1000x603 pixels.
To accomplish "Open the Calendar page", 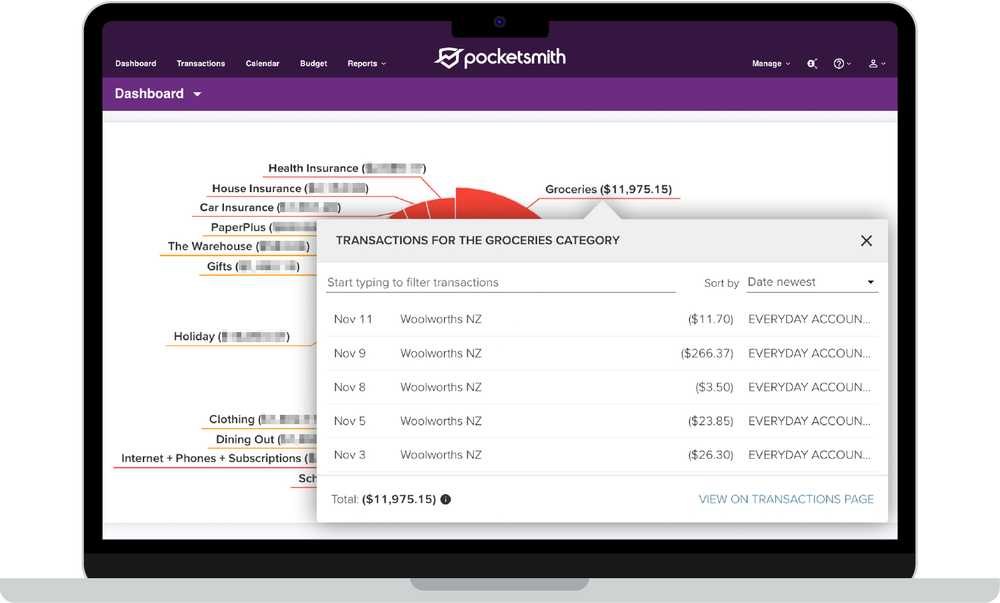I will [263, 64].
